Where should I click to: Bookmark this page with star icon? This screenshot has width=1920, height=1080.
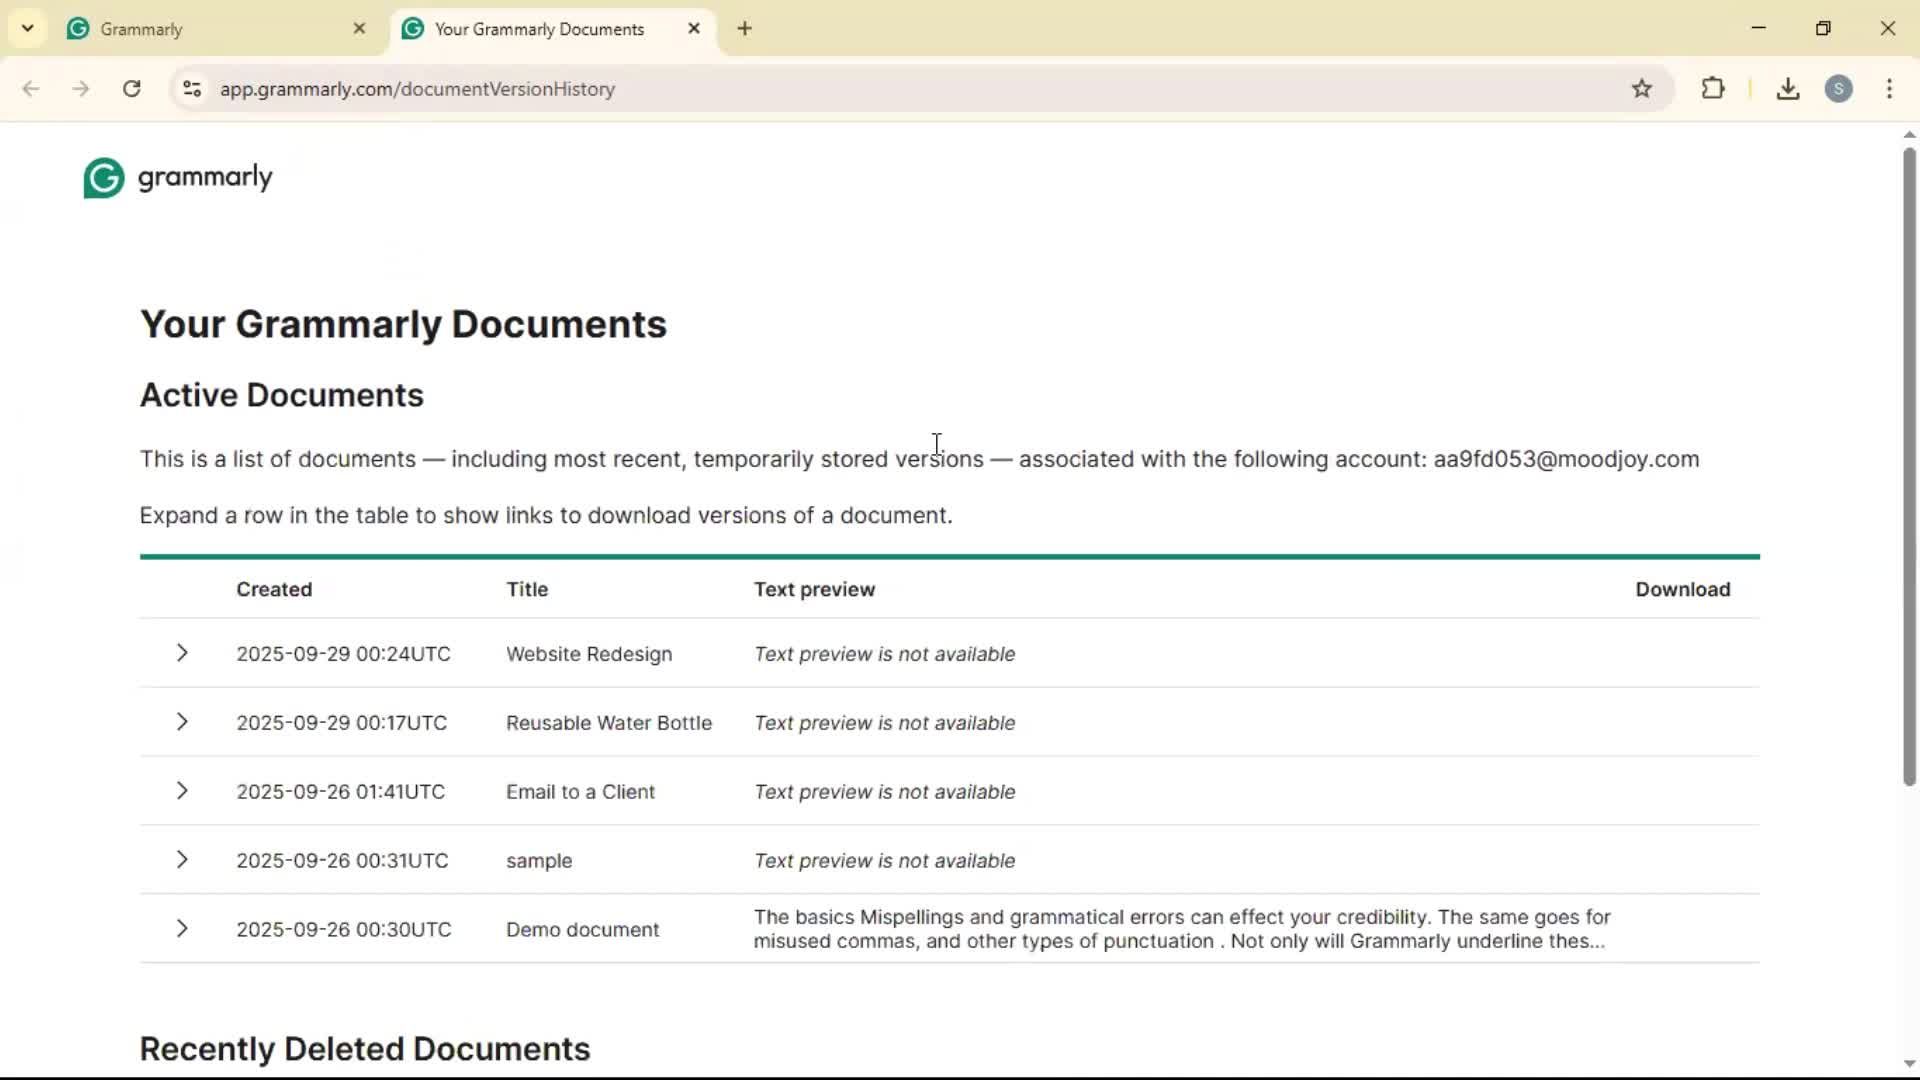1642,89
